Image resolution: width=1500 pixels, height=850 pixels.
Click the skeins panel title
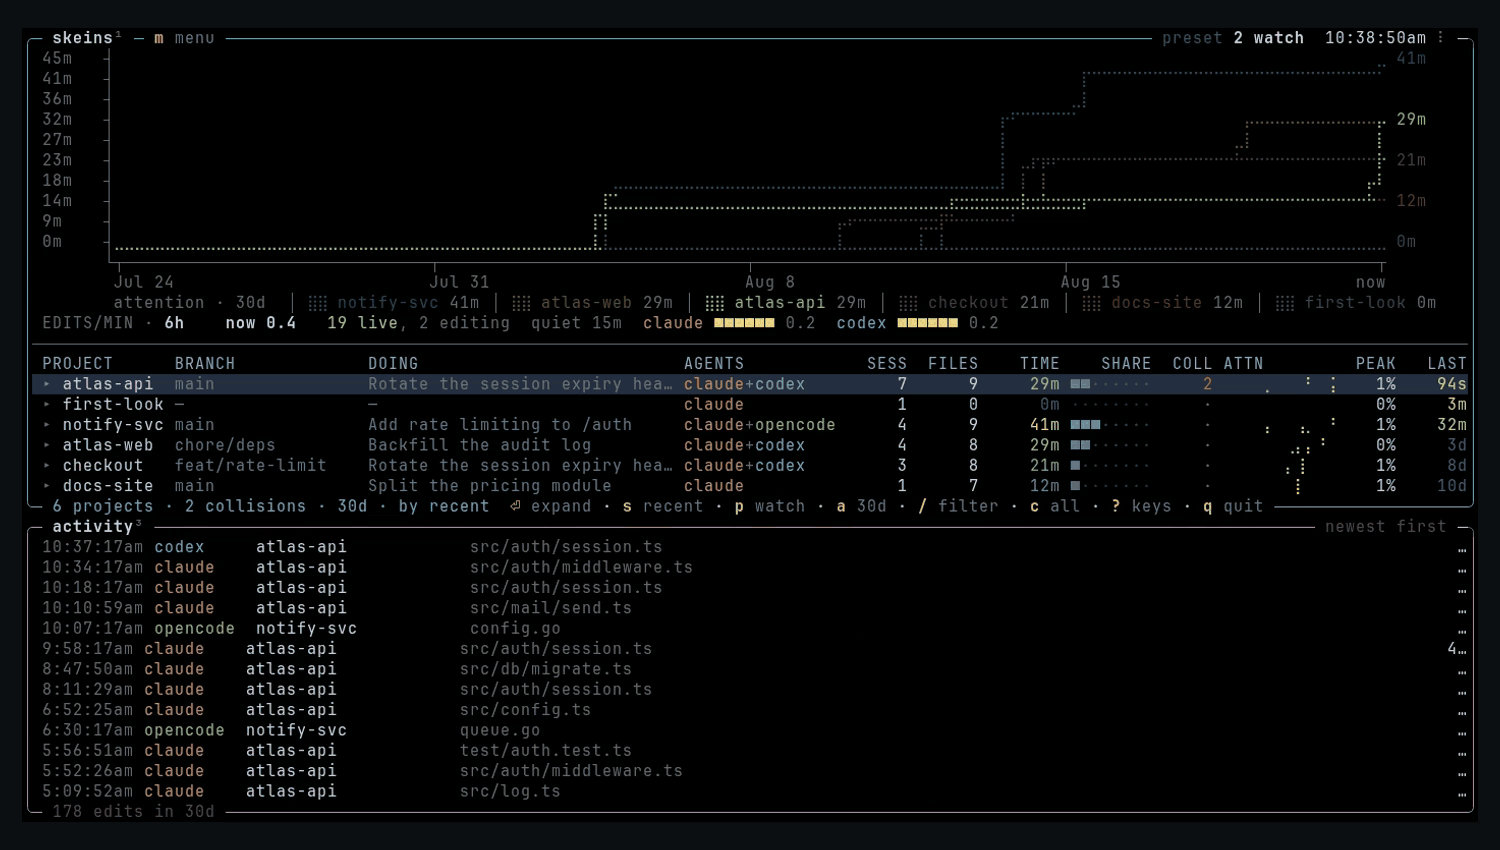point(83,38)
